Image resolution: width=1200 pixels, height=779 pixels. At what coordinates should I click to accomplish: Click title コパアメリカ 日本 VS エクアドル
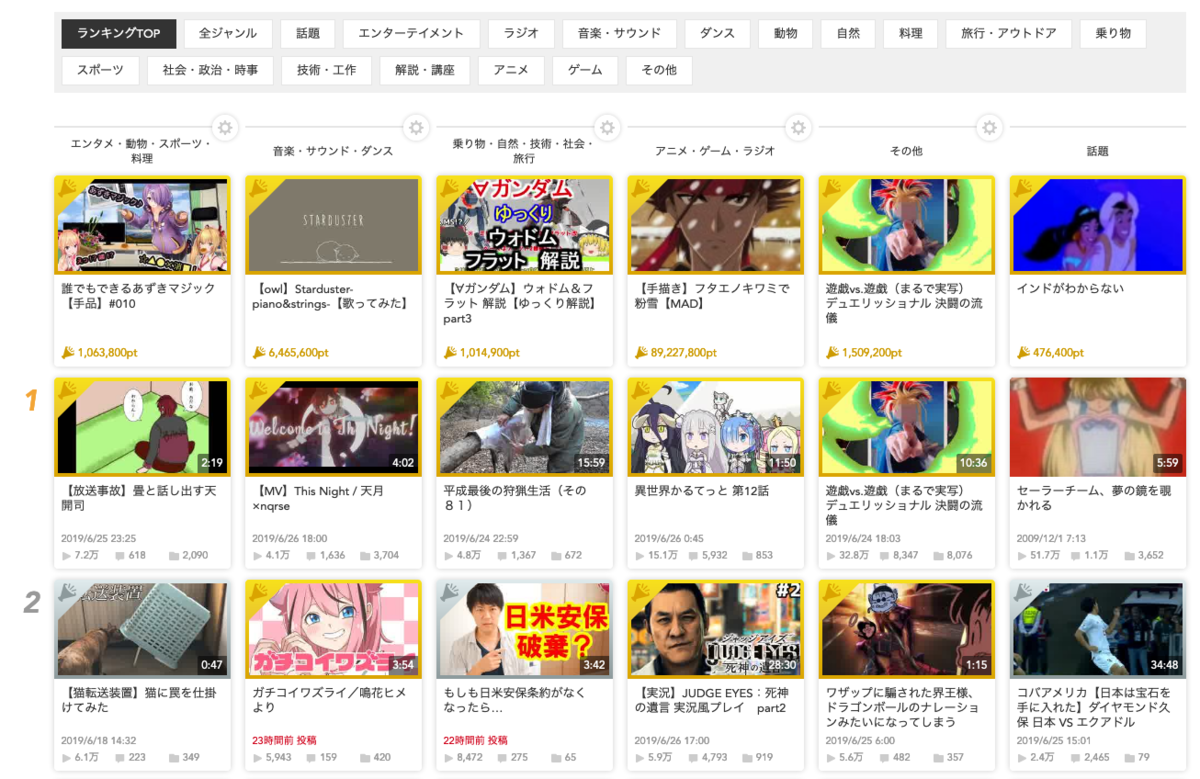tap(1093, 707)
